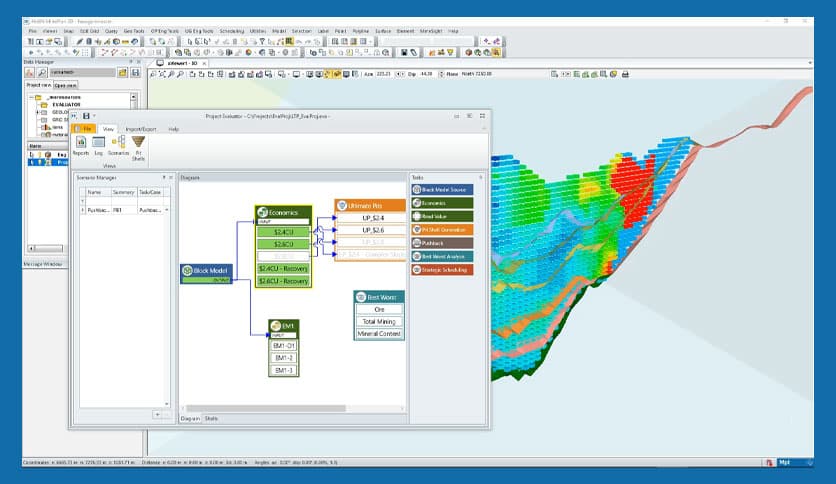Click the Block Model Source tool button
Viewport: 836px width, 484px height.
444,189
